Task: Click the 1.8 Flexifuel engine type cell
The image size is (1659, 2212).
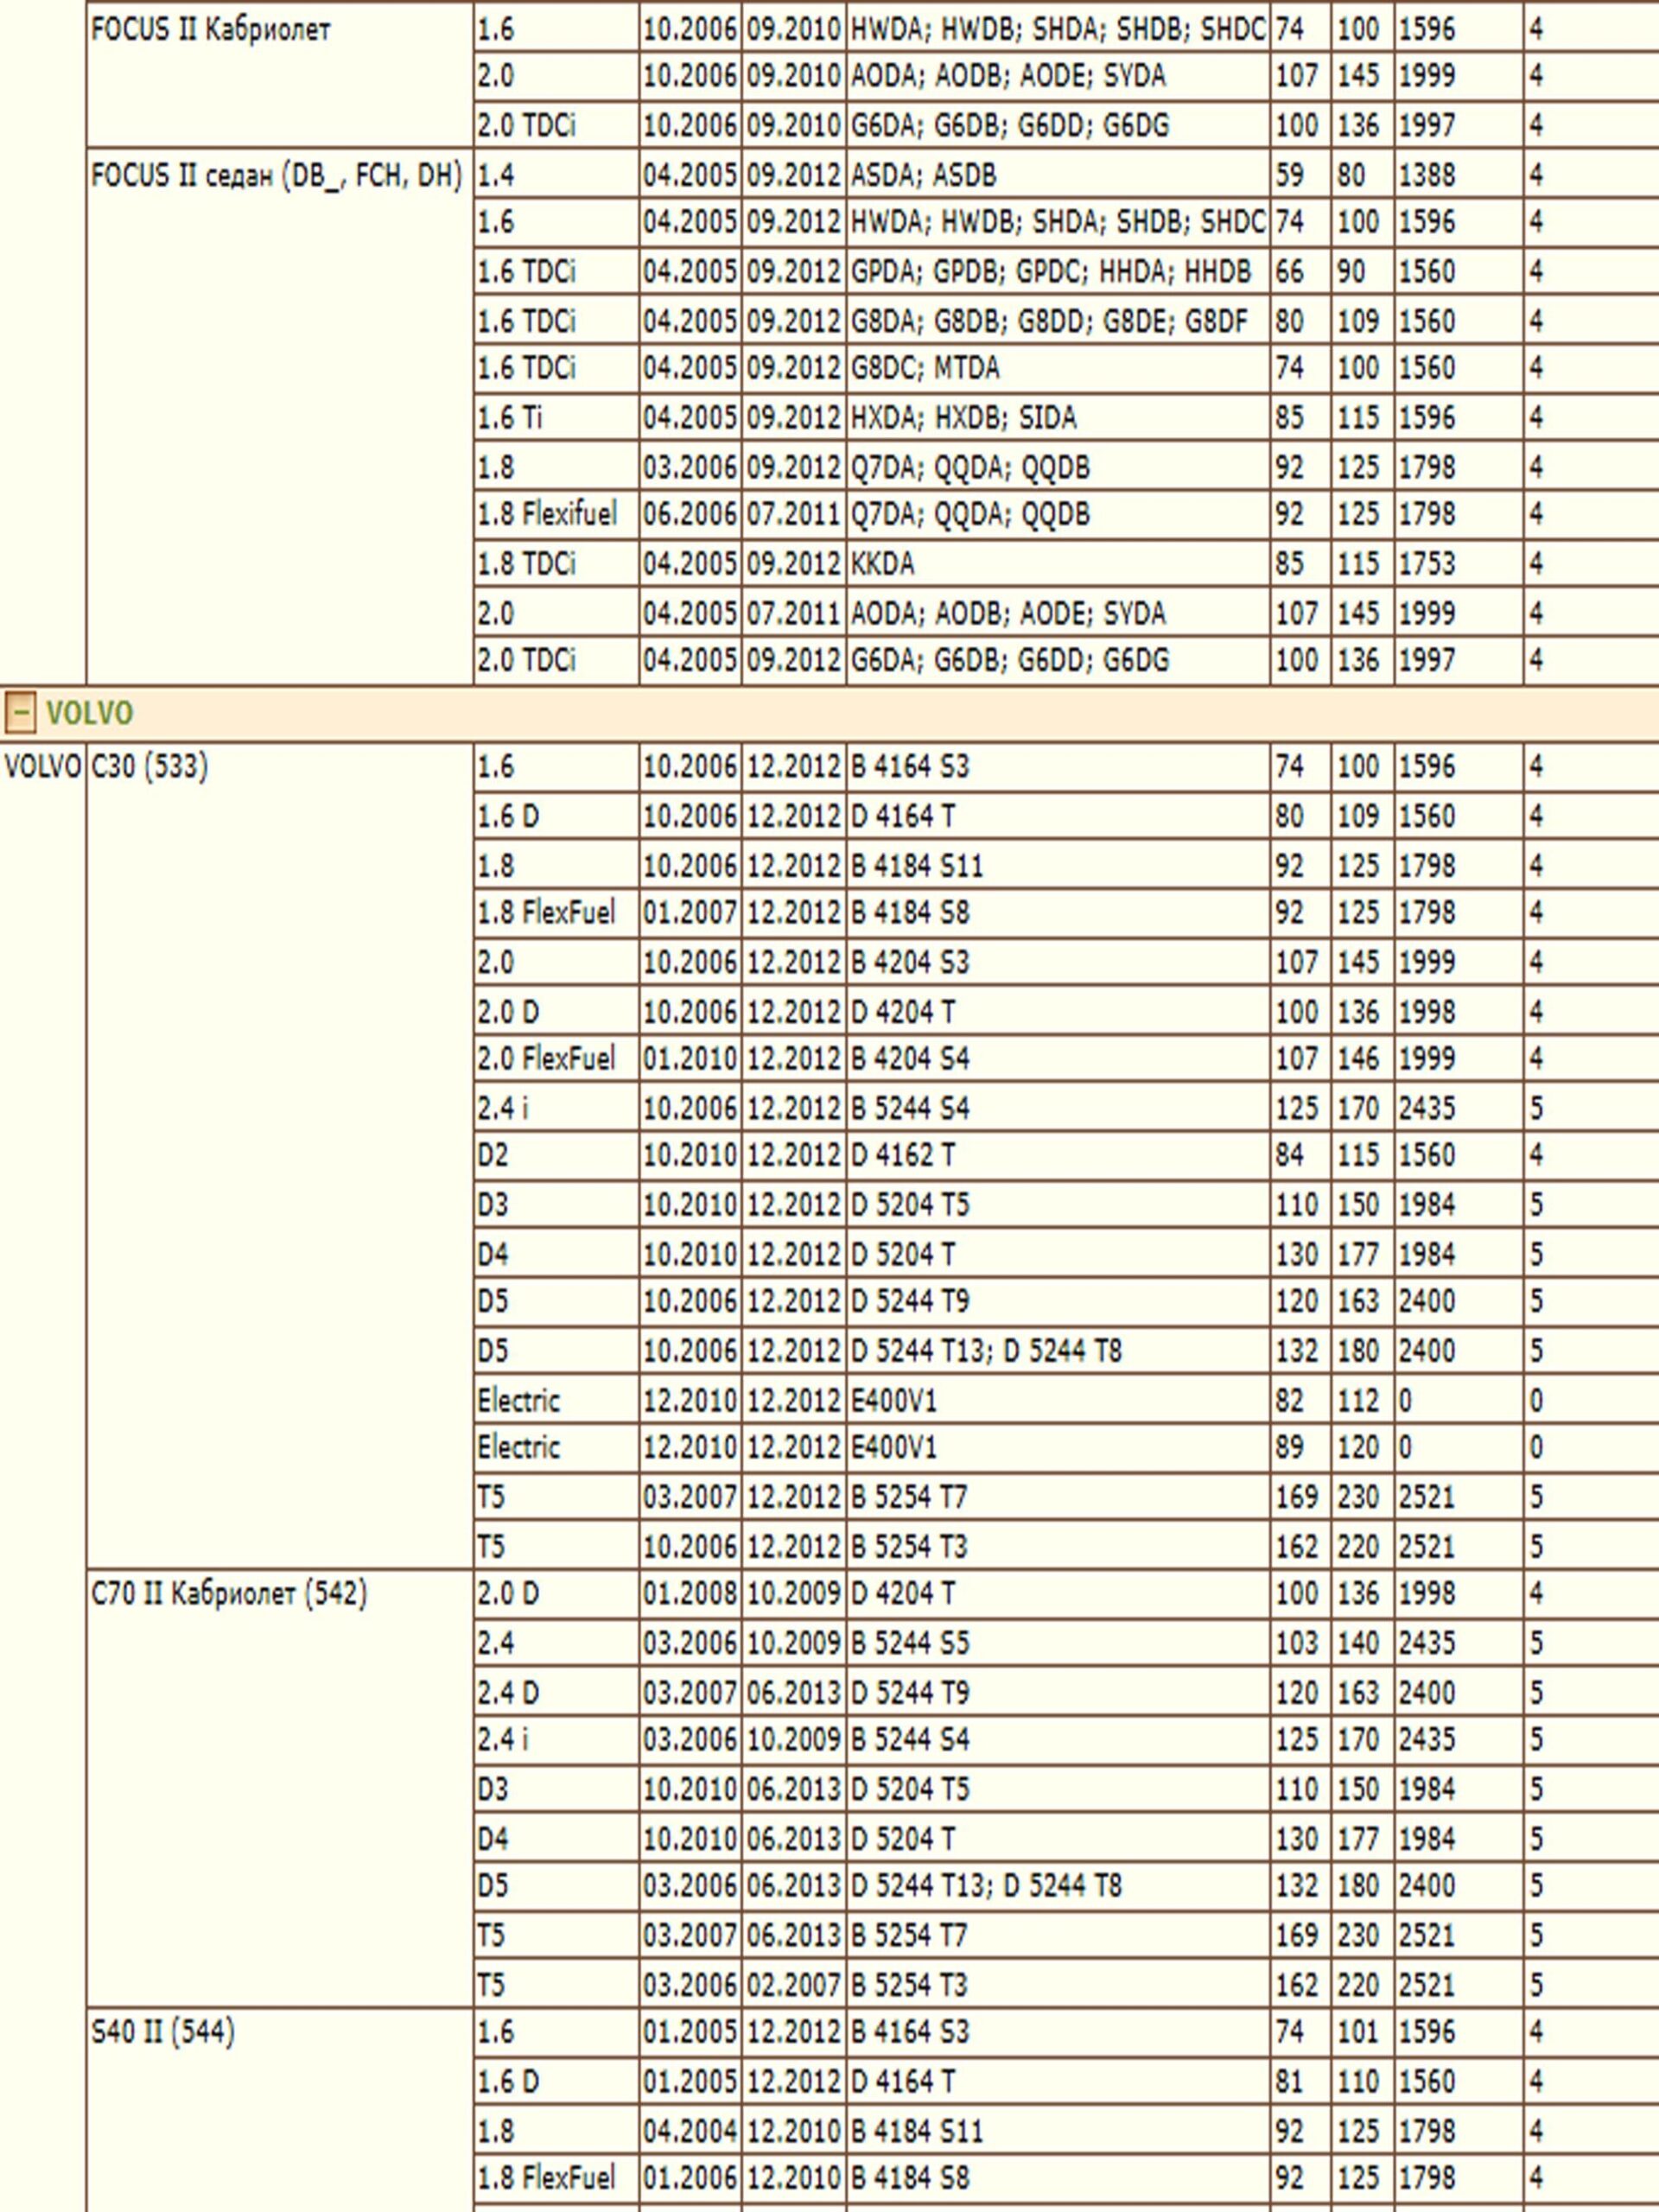Action: tap(547, 514)
